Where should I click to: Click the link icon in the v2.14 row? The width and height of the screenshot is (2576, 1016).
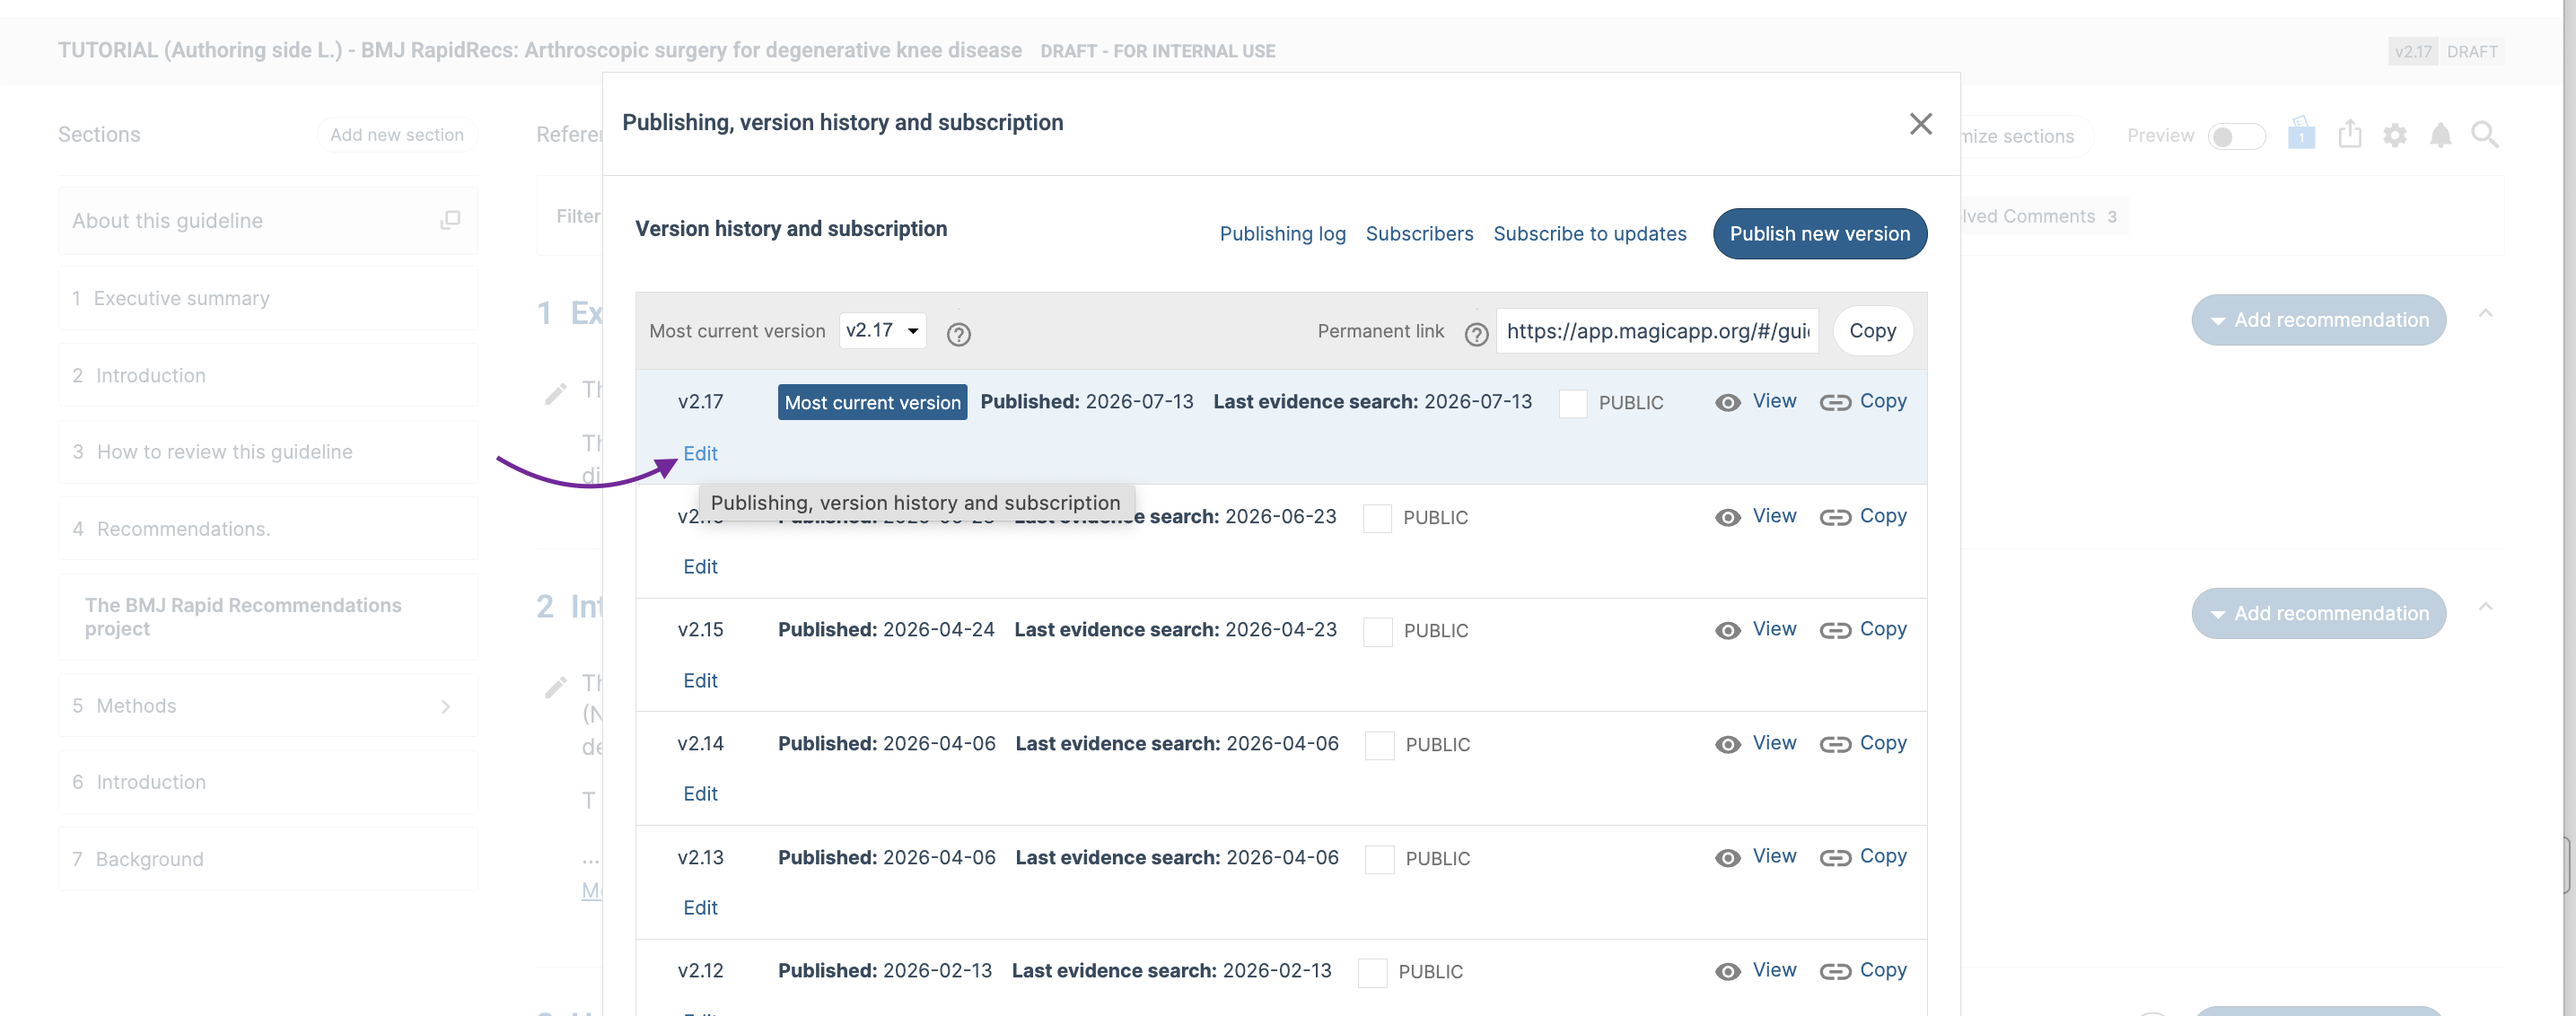[1835, 745]
